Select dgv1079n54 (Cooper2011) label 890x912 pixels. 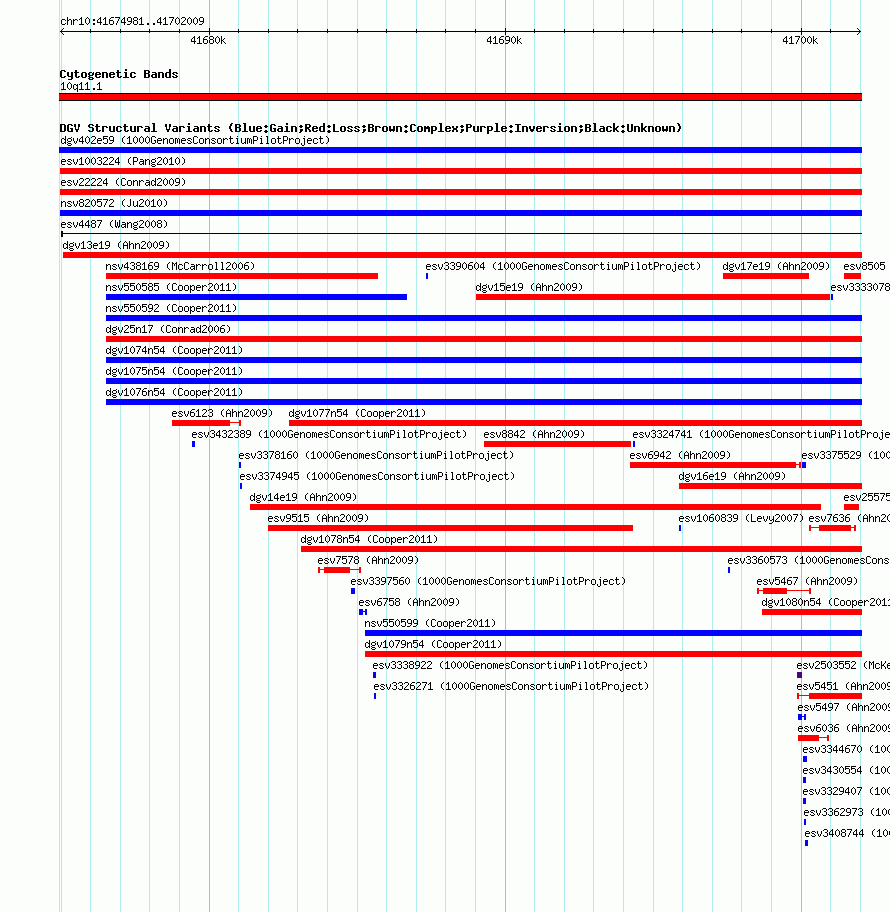[x=433, y=643]
